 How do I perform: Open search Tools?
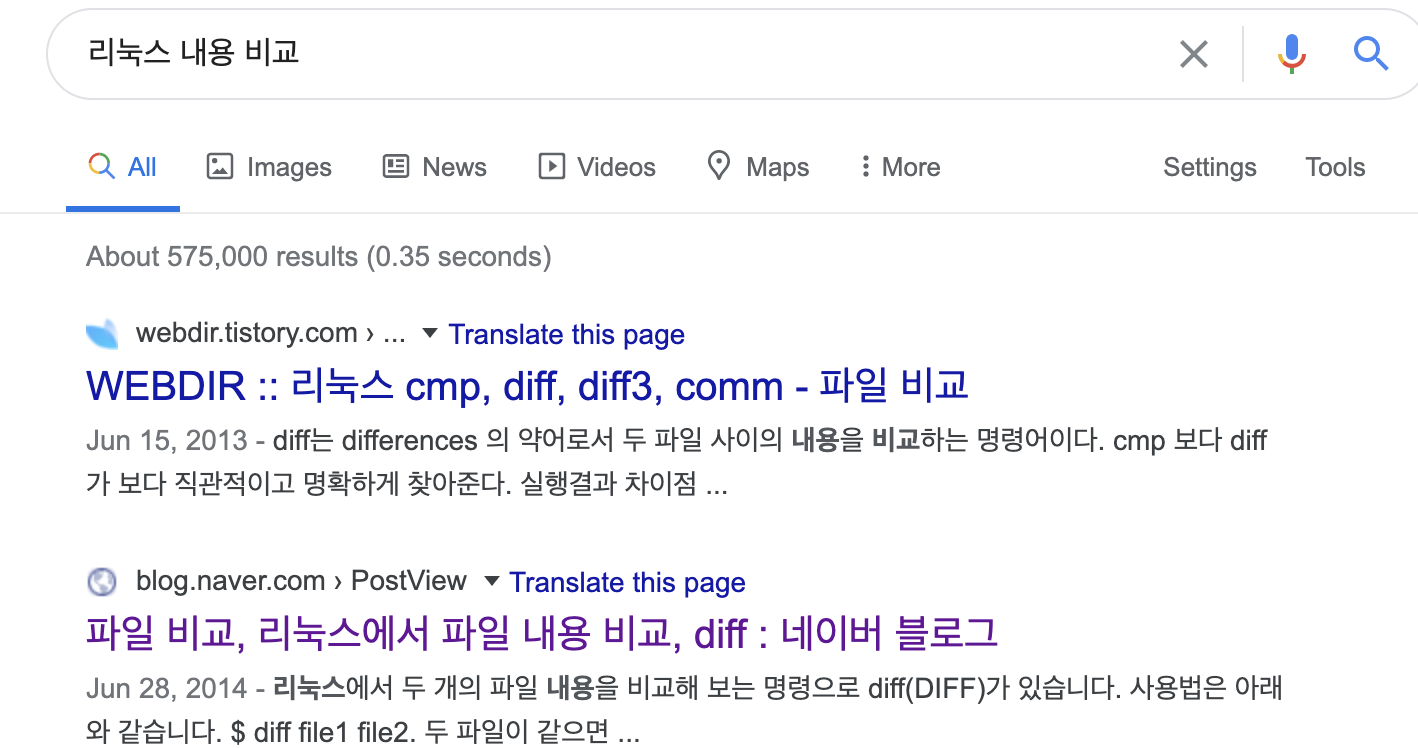[x=1335, y=167]
